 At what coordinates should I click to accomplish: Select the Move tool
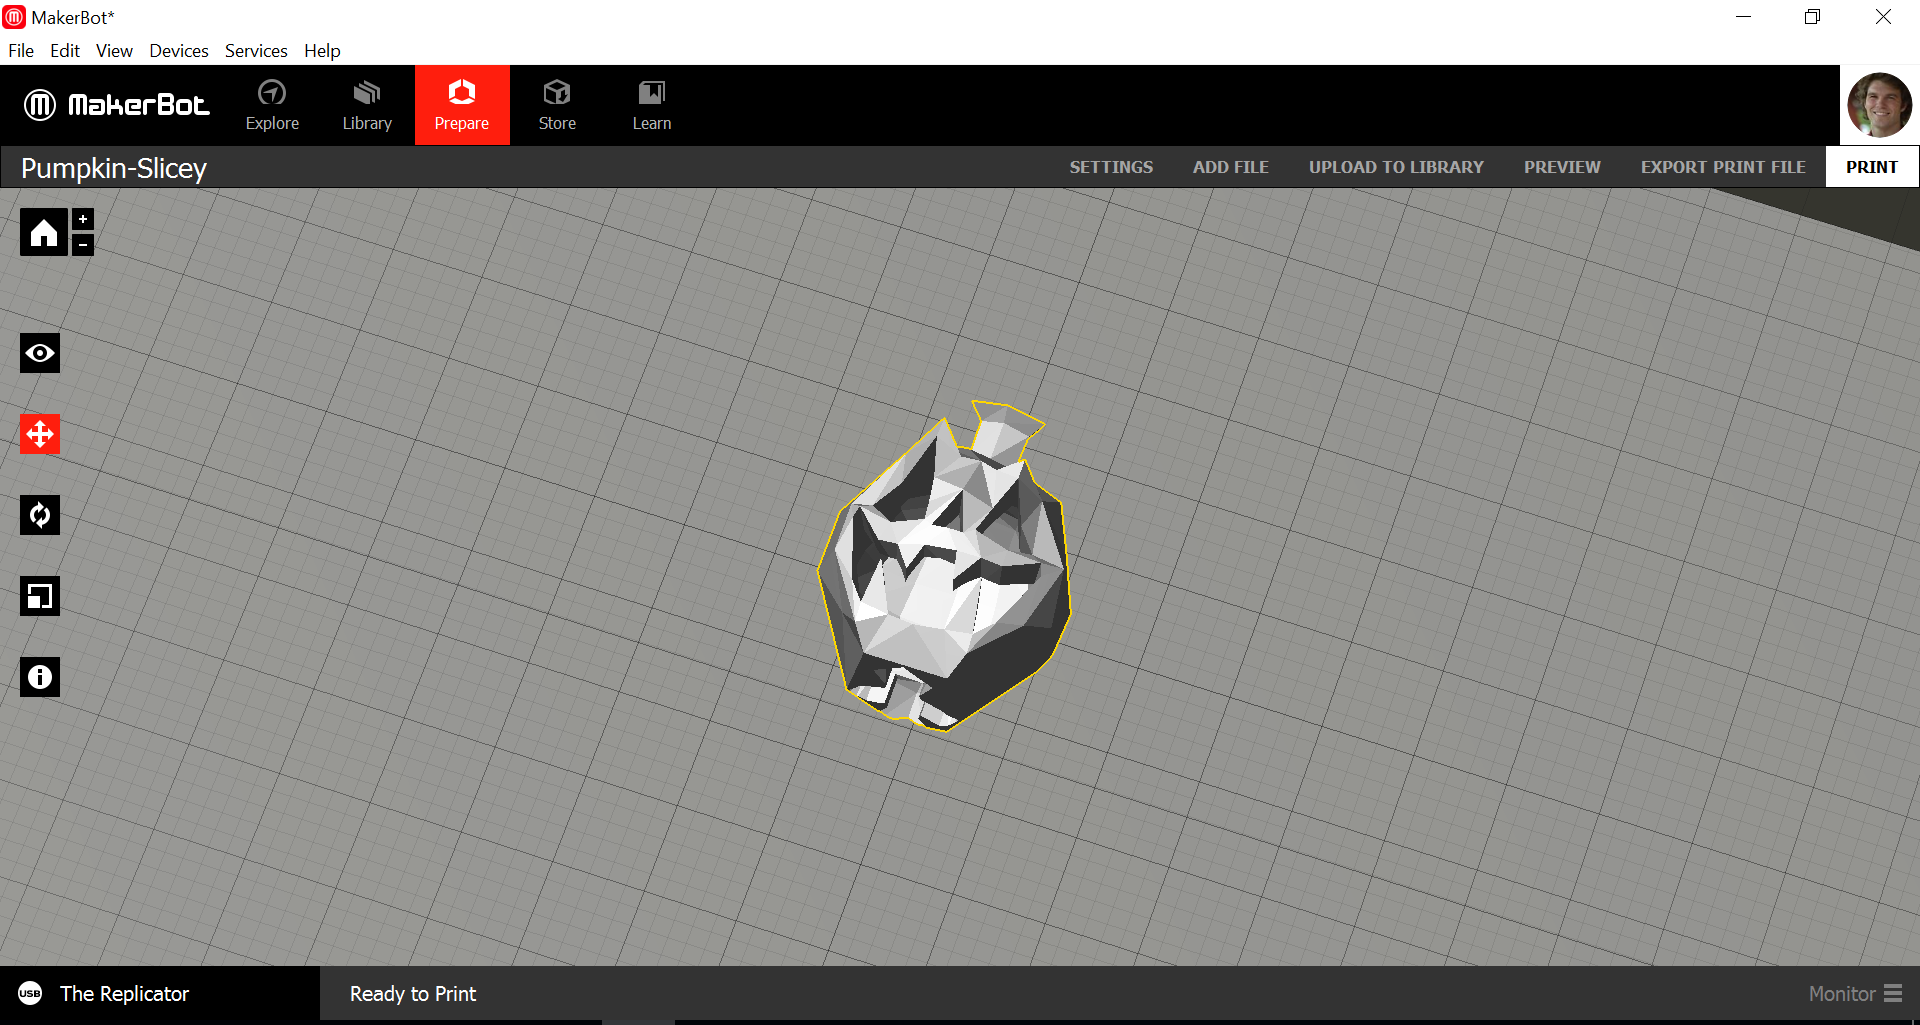[x=40, y=434]
